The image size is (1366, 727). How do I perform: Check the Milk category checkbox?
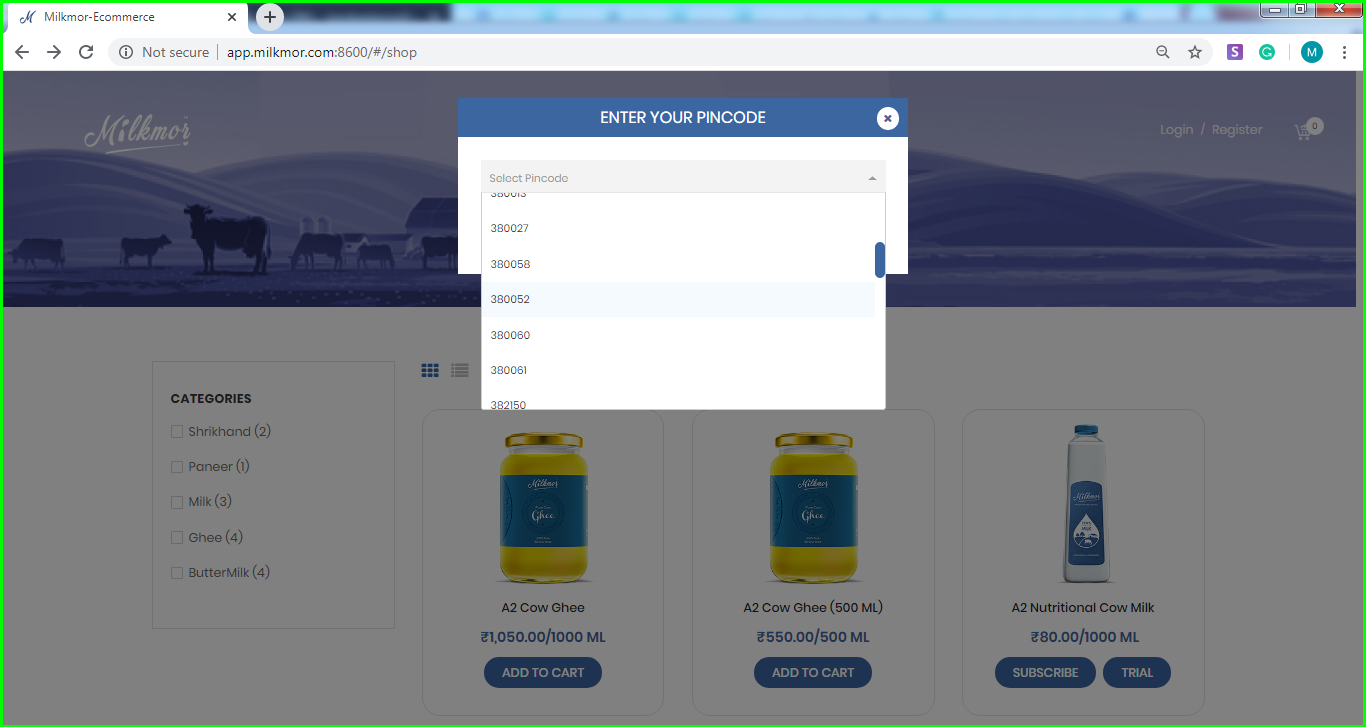(177, 502)
